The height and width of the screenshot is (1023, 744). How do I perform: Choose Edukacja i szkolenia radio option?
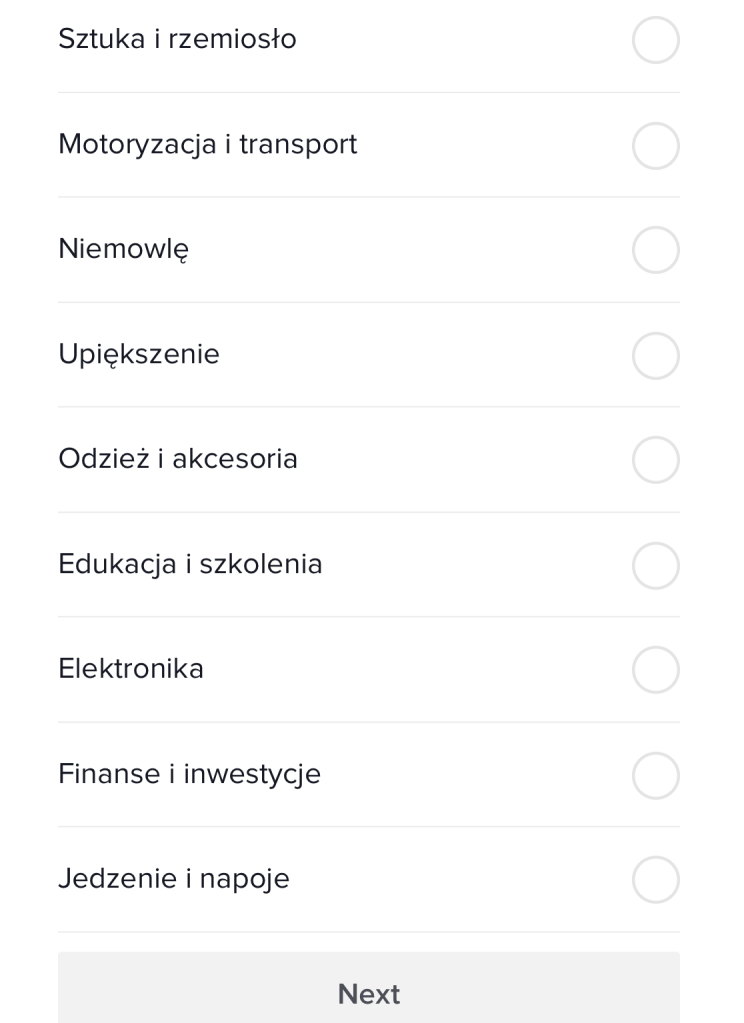point(656,565)
